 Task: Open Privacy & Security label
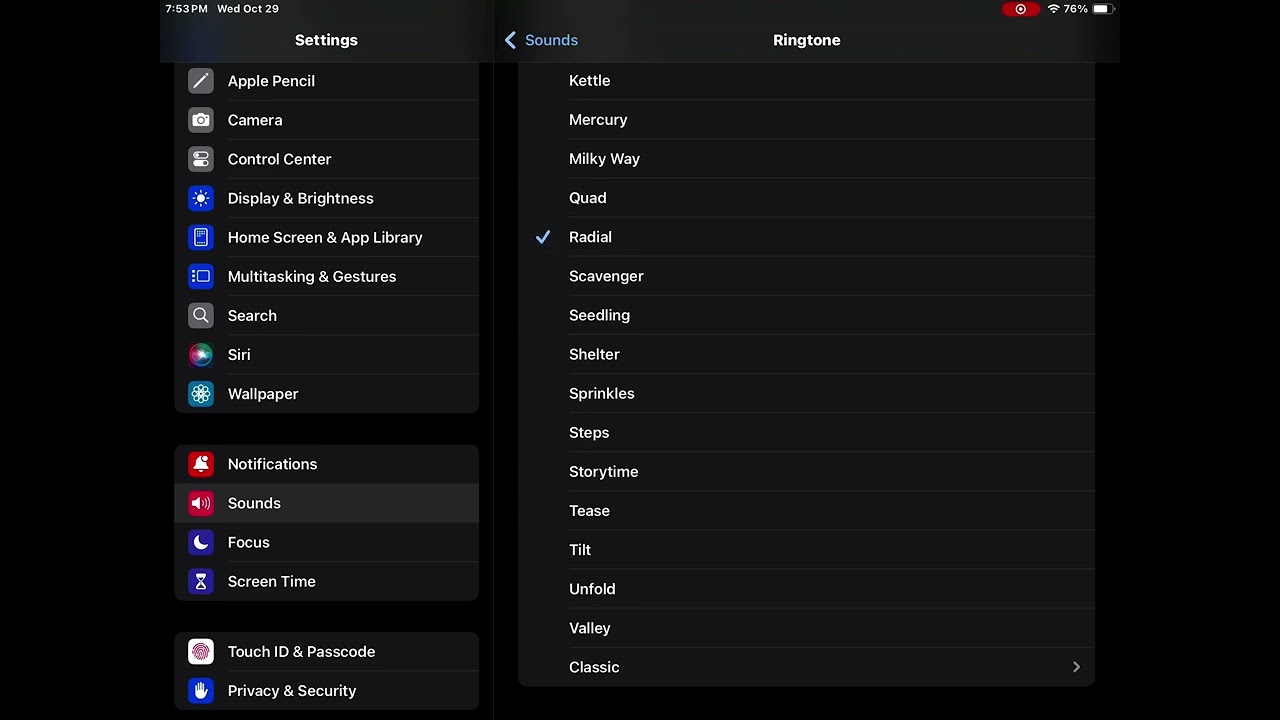coord(292,691)
